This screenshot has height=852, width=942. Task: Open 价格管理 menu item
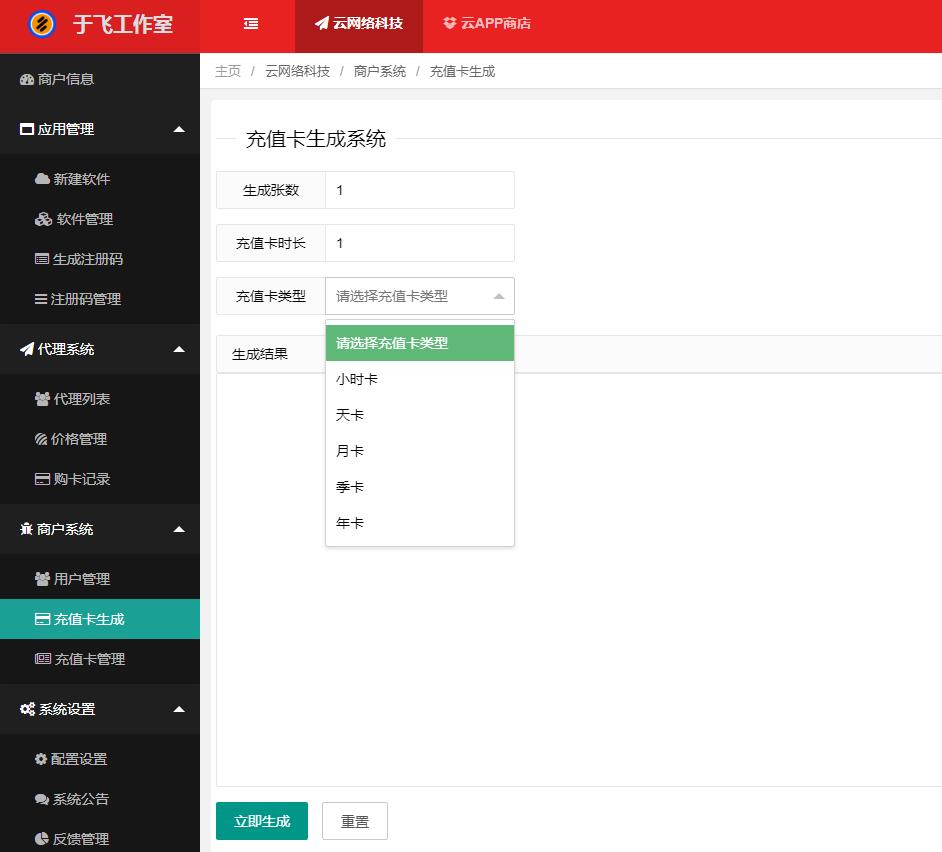[x=100, y=439]
